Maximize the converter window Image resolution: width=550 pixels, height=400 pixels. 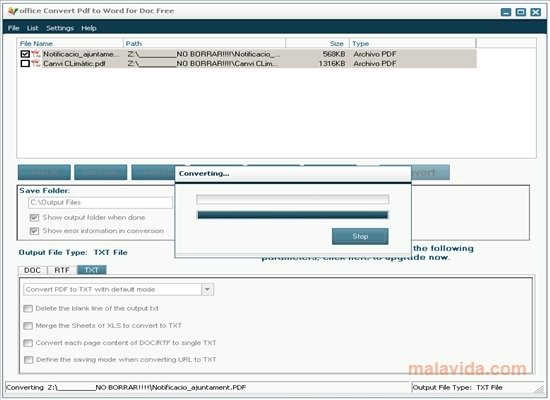[x=521, y=12]
